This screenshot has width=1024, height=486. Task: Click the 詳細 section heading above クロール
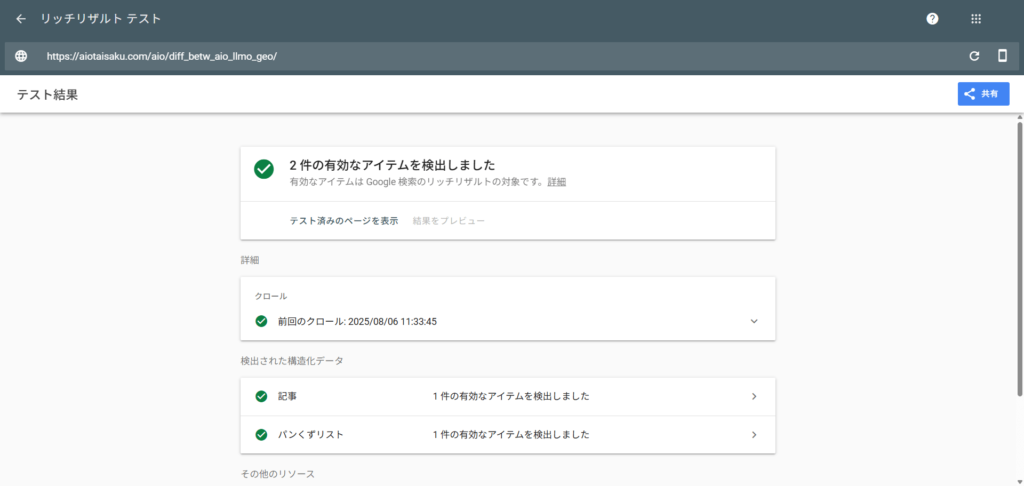pyautogui.click(x=249, y=260)
